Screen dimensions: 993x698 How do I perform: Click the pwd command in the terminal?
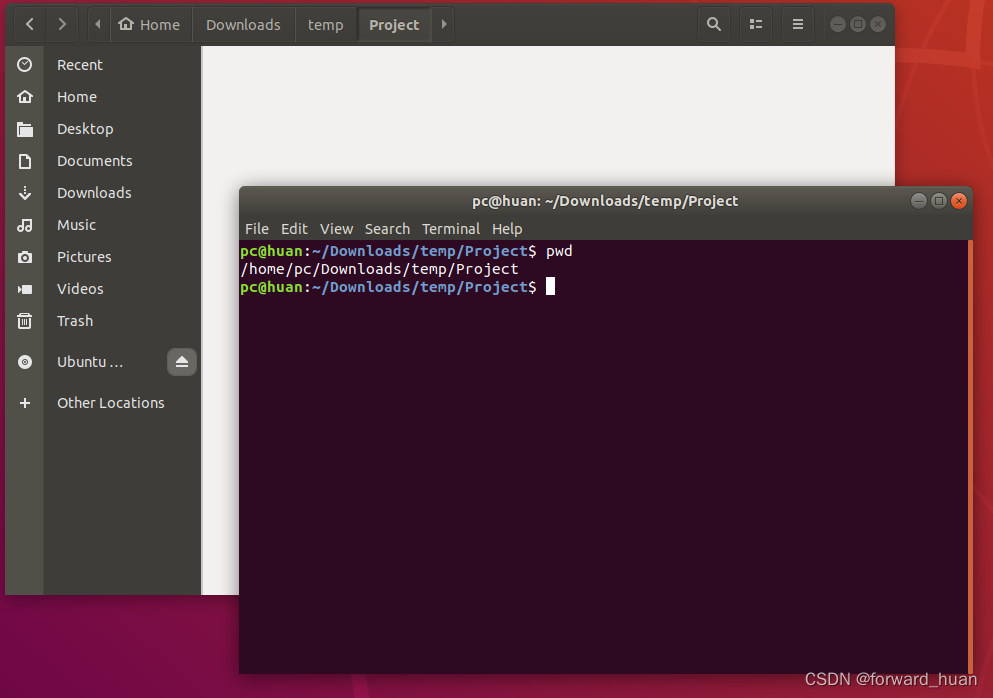tap(559, 251)
